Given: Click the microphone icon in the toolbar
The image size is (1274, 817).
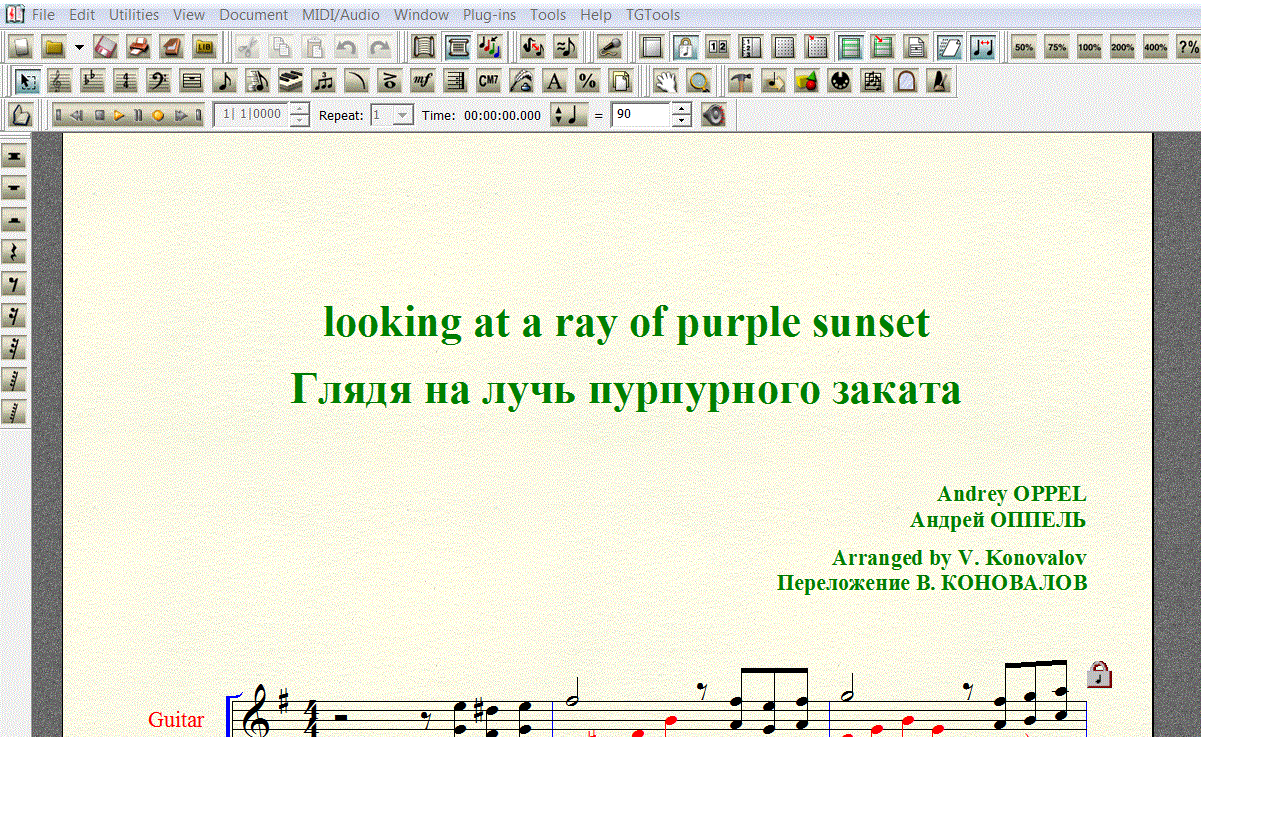Looking at the screenshot, I should coord(609,47).
